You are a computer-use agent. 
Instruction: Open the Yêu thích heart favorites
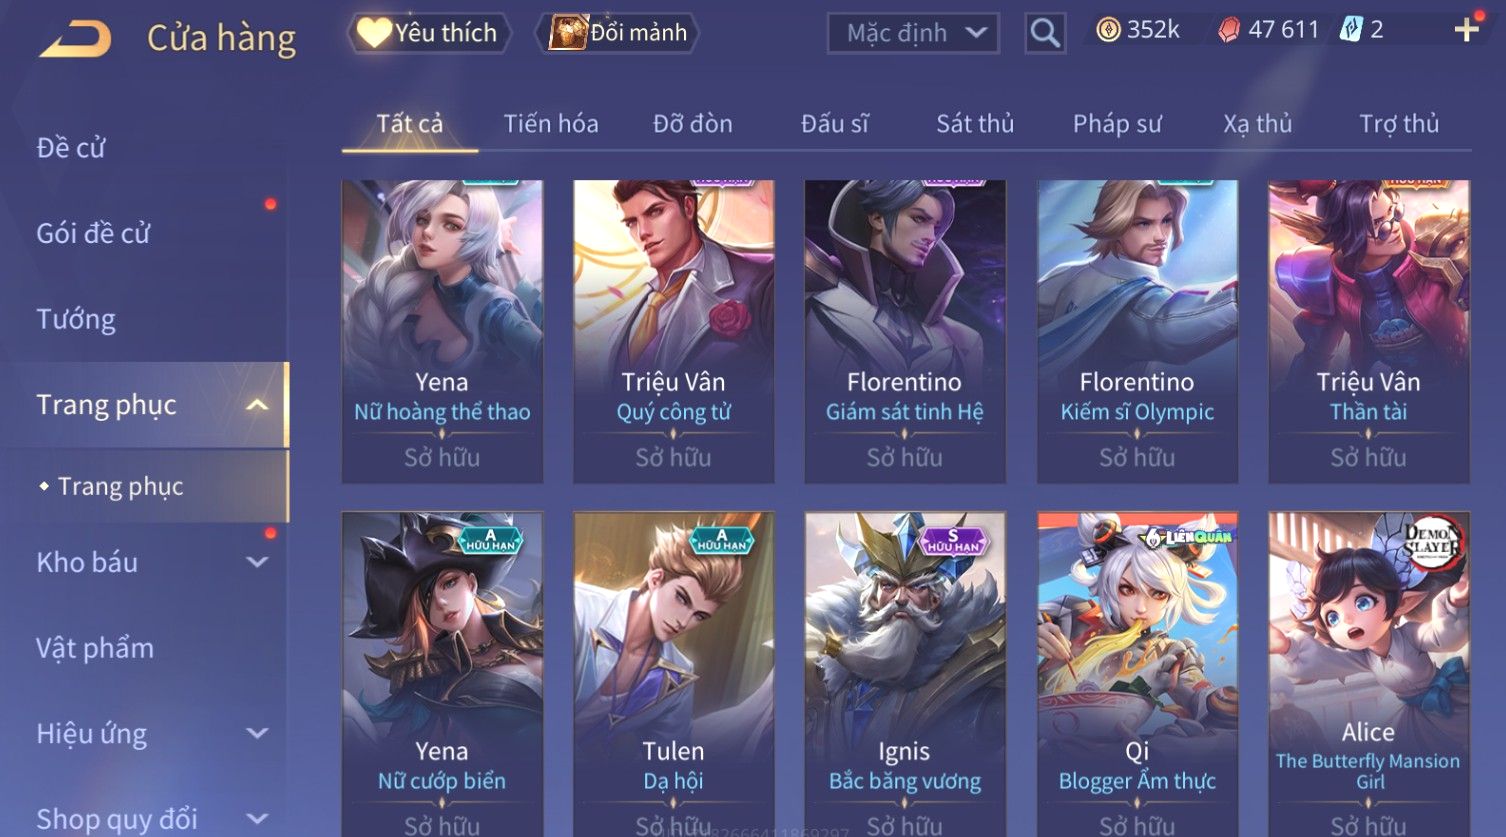point(429,33)
